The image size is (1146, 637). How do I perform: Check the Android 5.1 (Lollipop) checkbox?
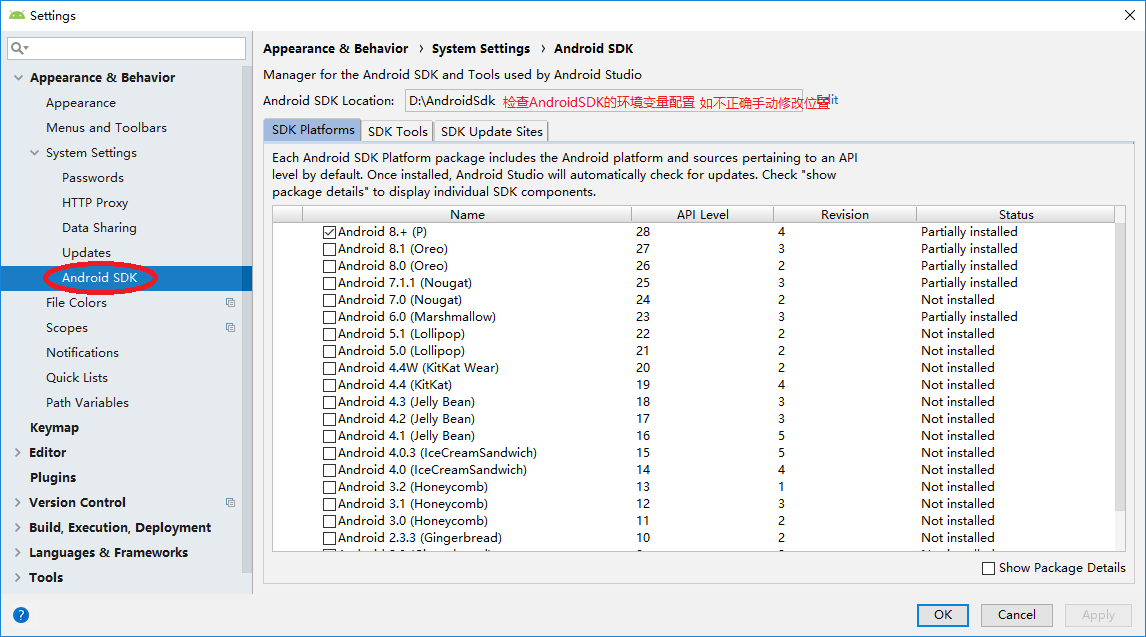330,335
